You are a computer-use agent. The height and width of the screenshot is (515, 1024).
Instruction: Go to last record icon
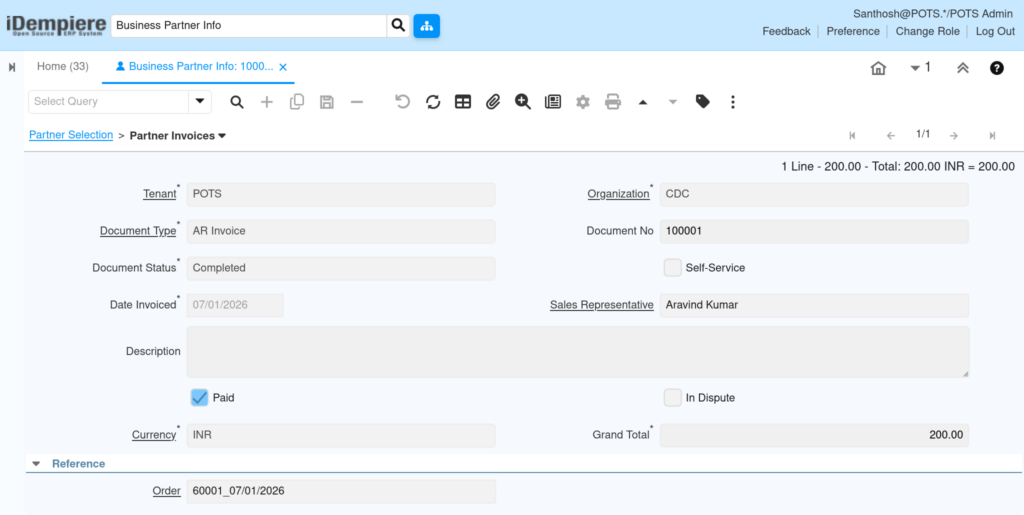[x=992, y=136]
